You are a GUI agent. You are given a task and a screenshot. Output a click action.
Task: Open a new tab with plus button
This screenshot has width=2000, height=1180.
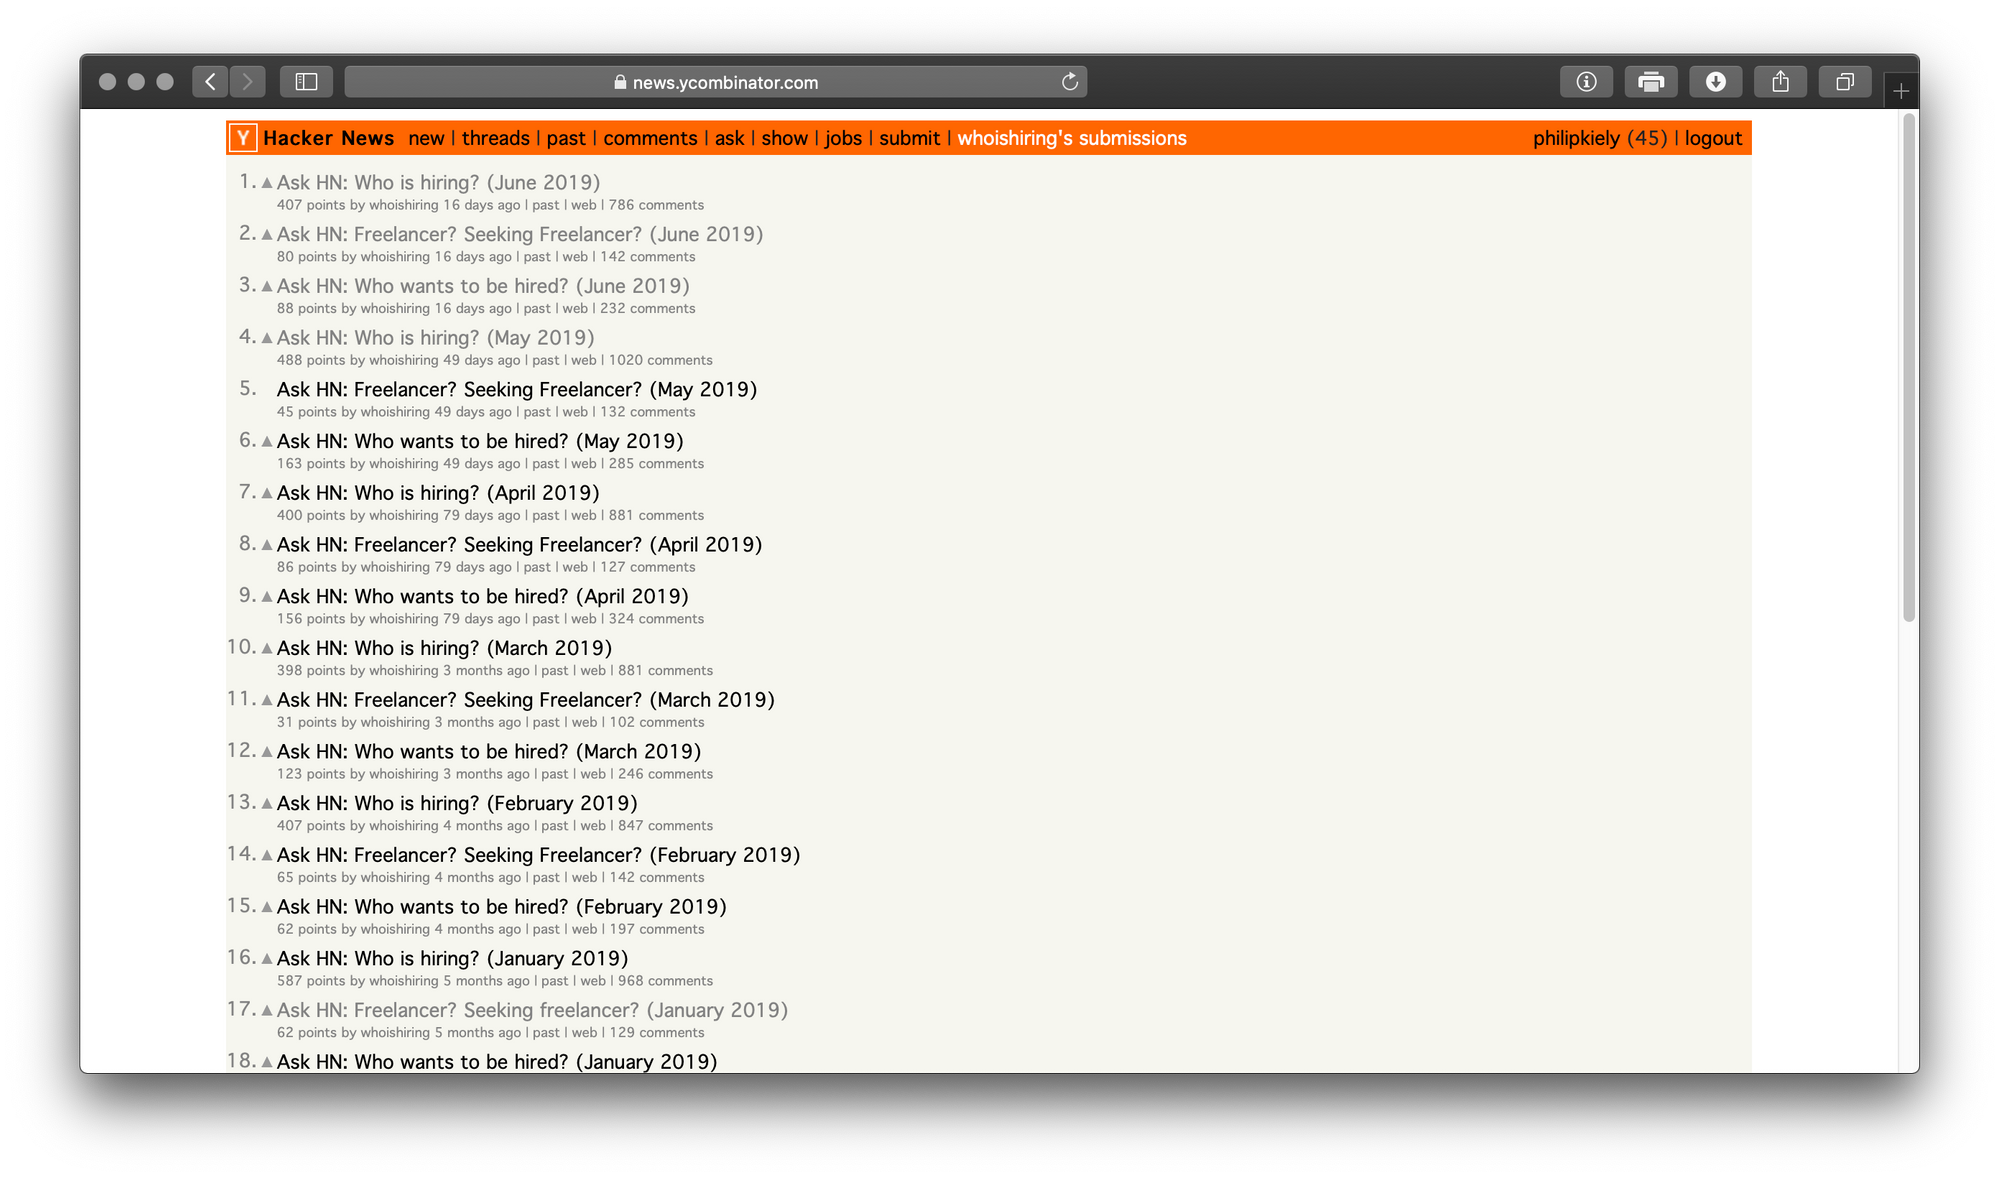[1901, 92]
